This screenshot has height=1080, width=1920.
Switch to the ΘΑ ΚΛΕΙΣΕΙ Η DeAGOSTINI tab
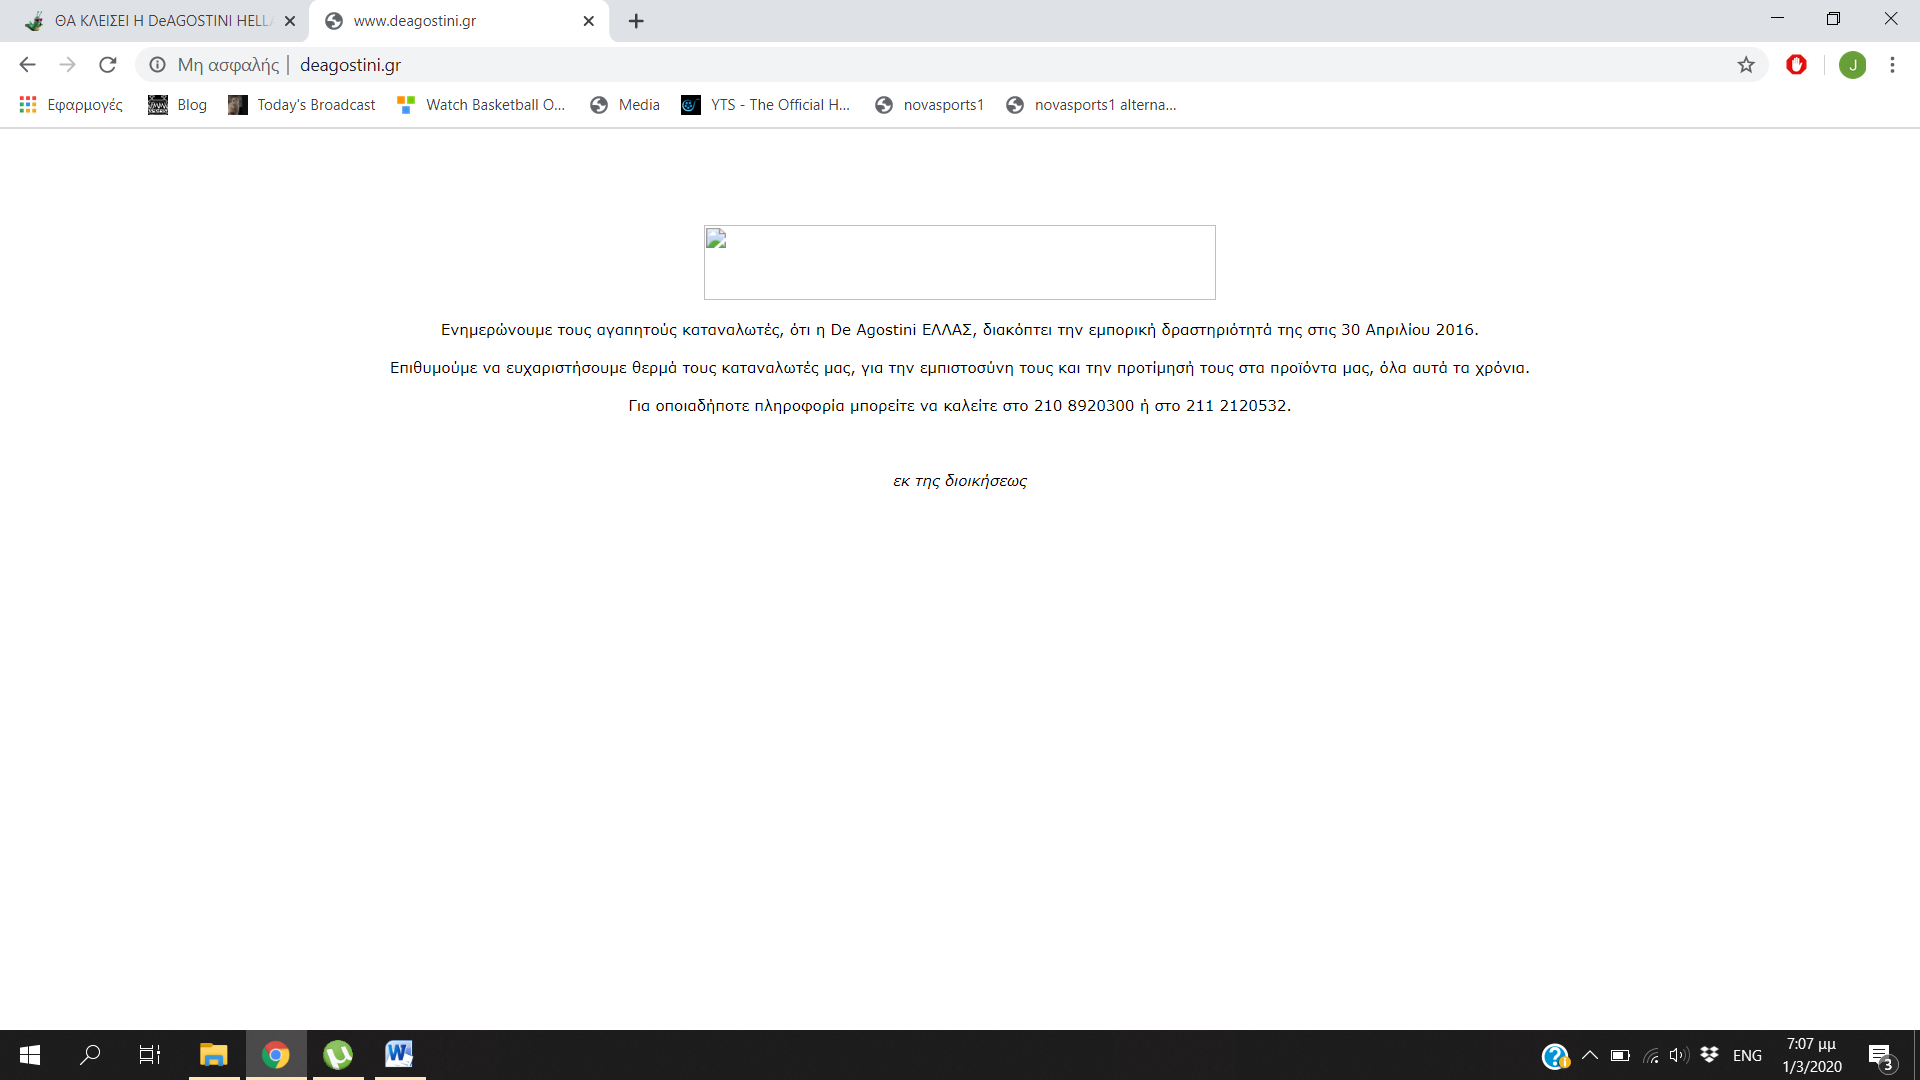[160, 21]
